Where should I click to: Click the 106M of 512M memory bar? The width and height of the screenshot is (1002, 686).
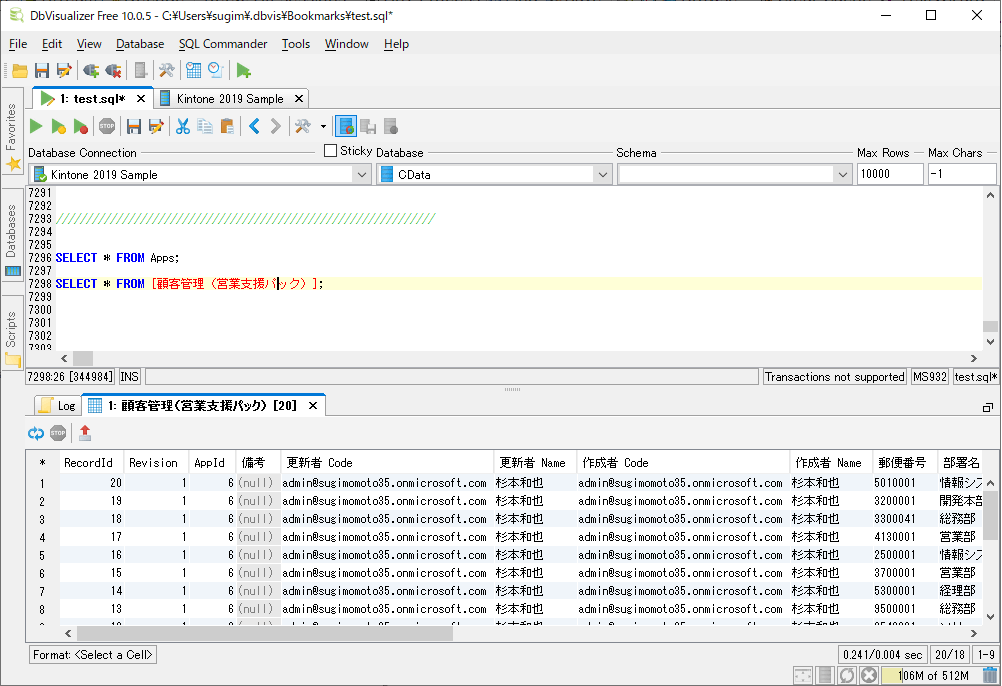click(x=932, y=675)
